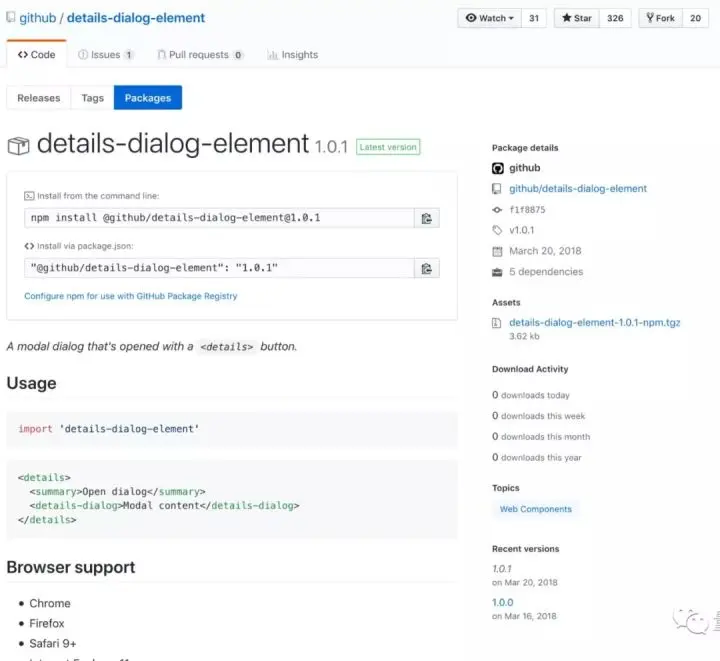The image size is (720, 661).
Task: Click the 0 downloads this month entry
Action: [x=541, y=437]
